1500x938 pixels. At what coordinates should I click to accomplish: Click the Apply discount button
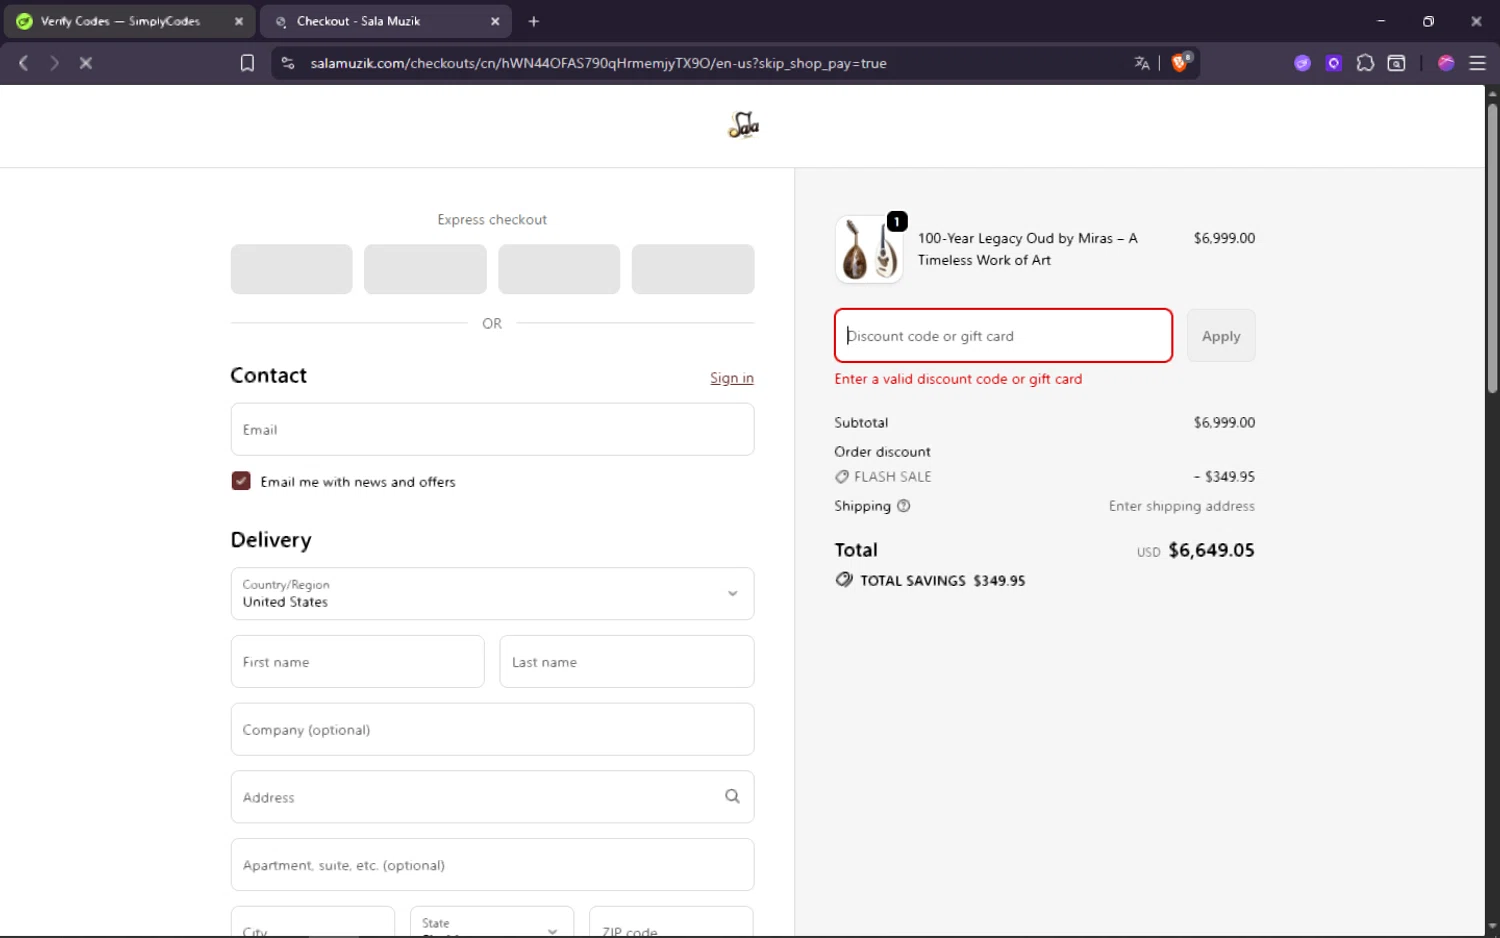(x=1221, y=336)
